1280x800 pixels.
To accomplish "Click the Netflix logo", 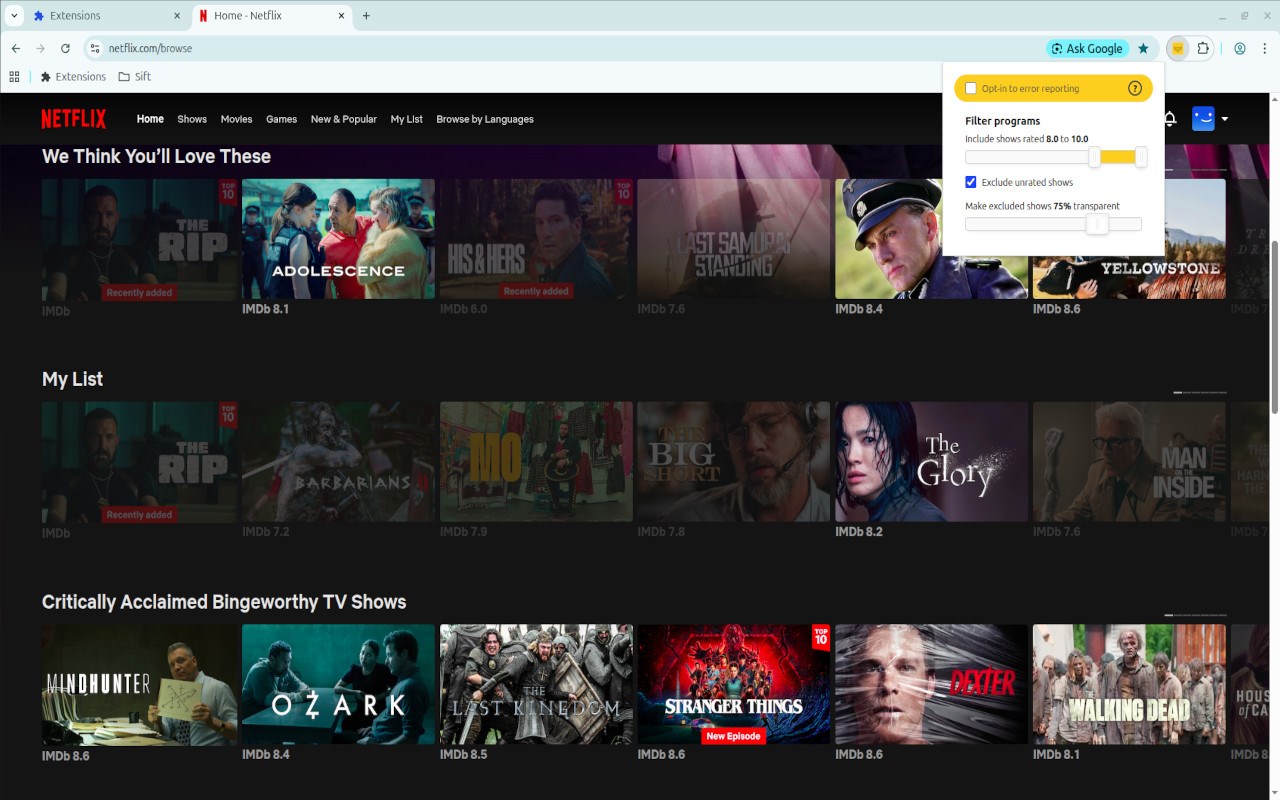I will 73,119.
